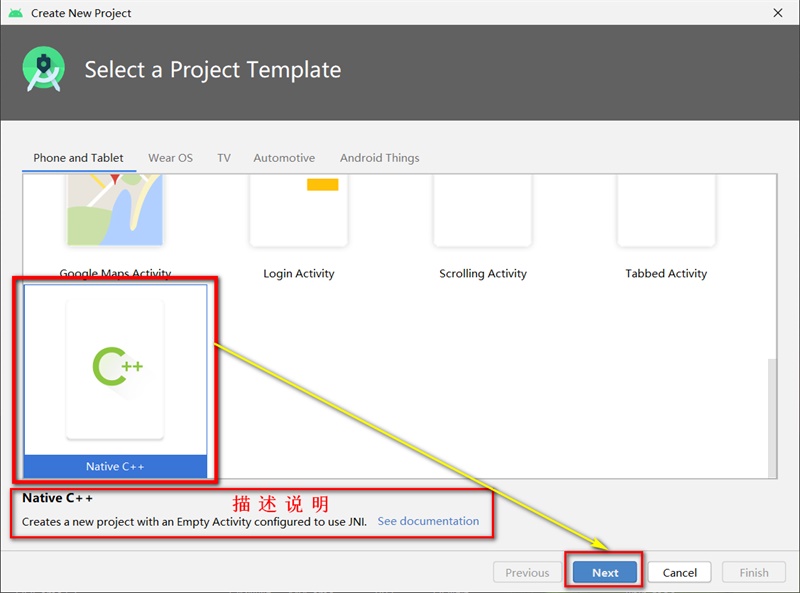The image size is (800, 593).
Task: Click the Scrolling Activity label
Action: (x=483, y=274)
